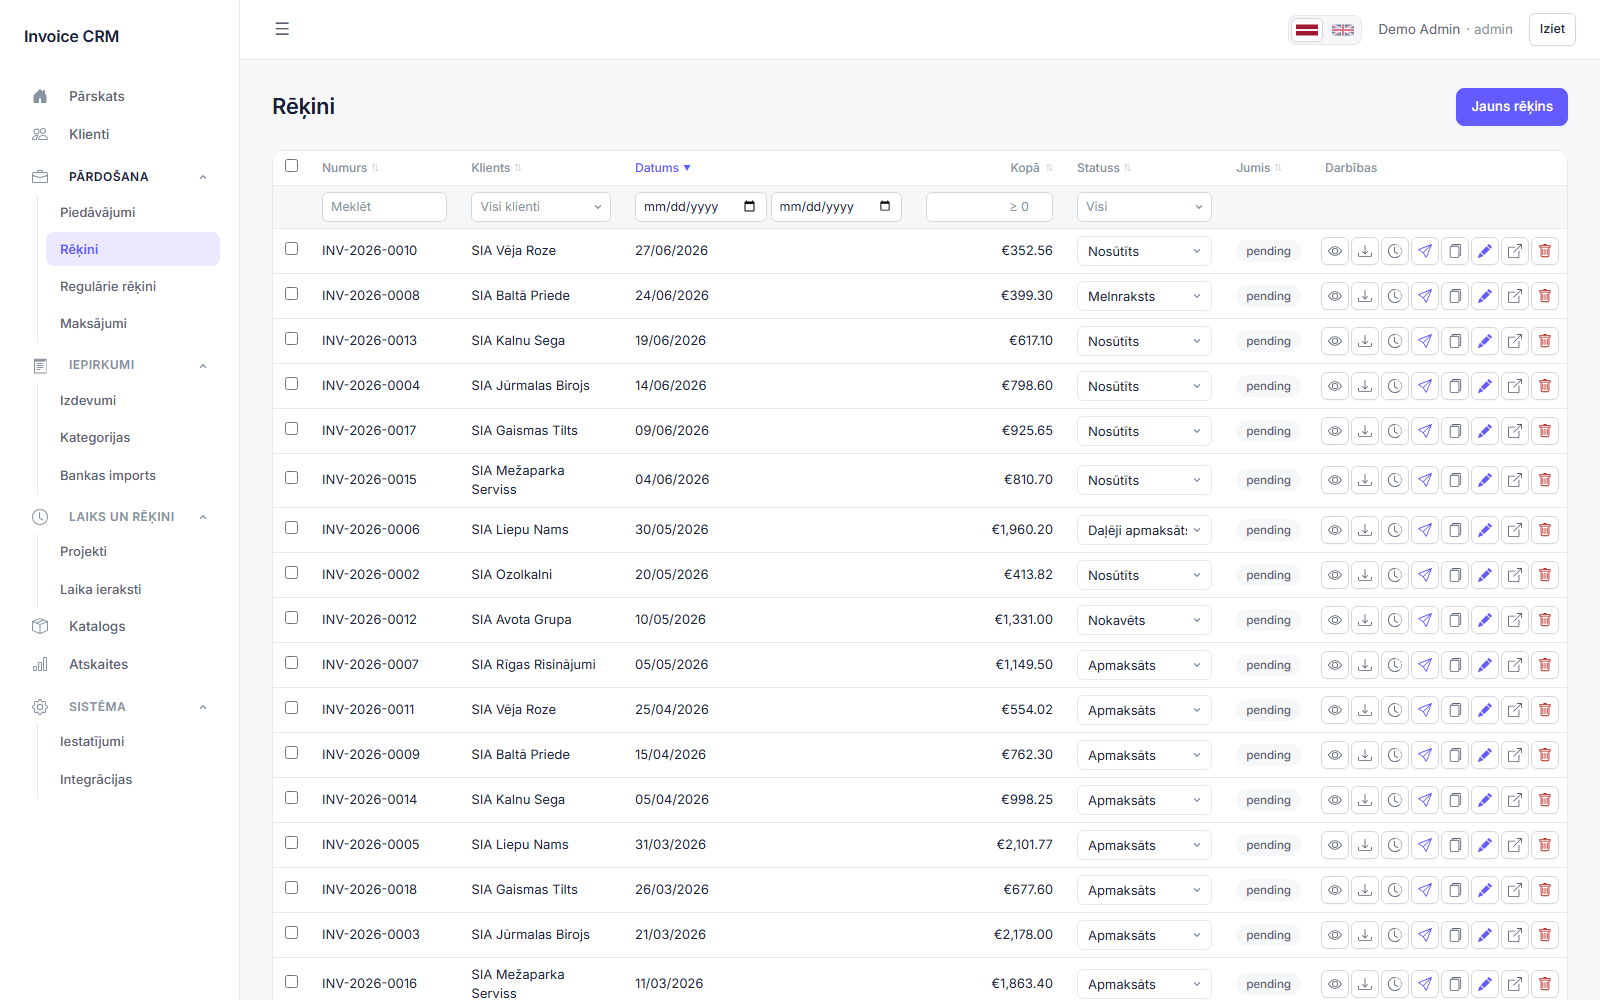Select checkbox for INV-2026-0005
This screenshot has height=1000, width=1600.
pyautogui.click(x=291, y=843)
